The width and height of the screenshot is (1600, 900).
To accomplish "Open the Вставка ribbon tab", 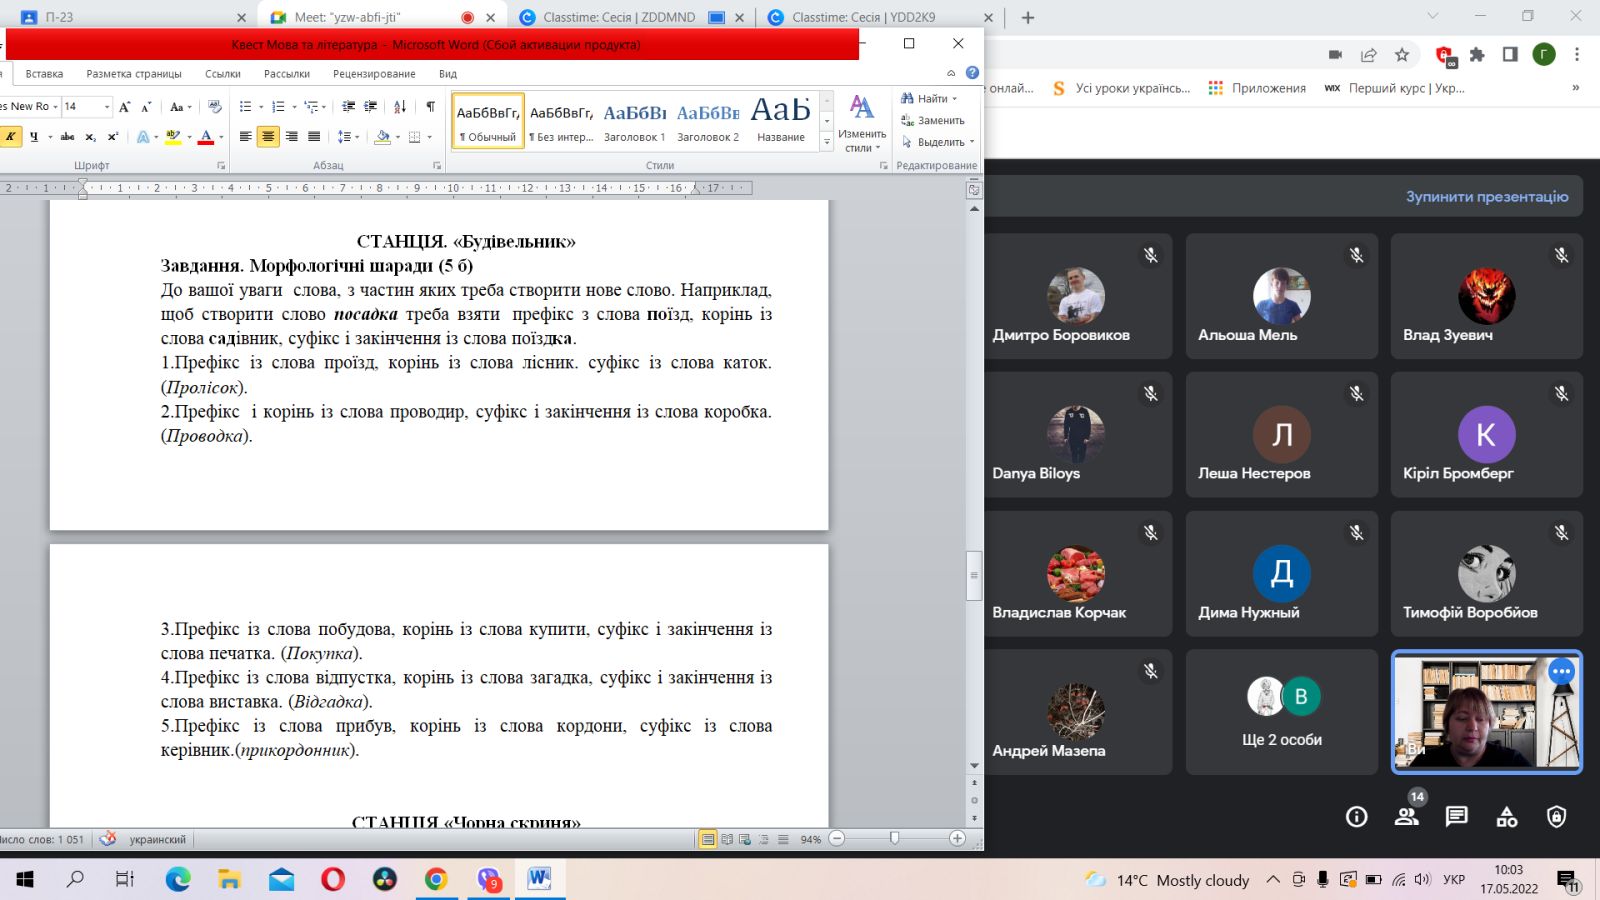I will click(44, 74).
